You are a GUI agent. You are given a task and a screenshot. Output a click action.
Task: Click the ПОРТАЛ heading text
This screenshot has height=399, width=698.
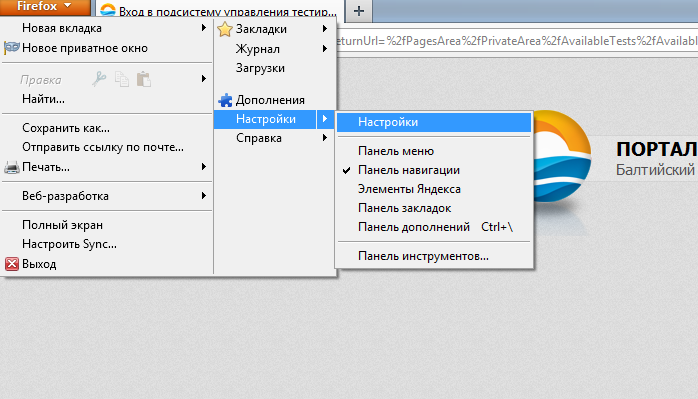pos(657,150)
